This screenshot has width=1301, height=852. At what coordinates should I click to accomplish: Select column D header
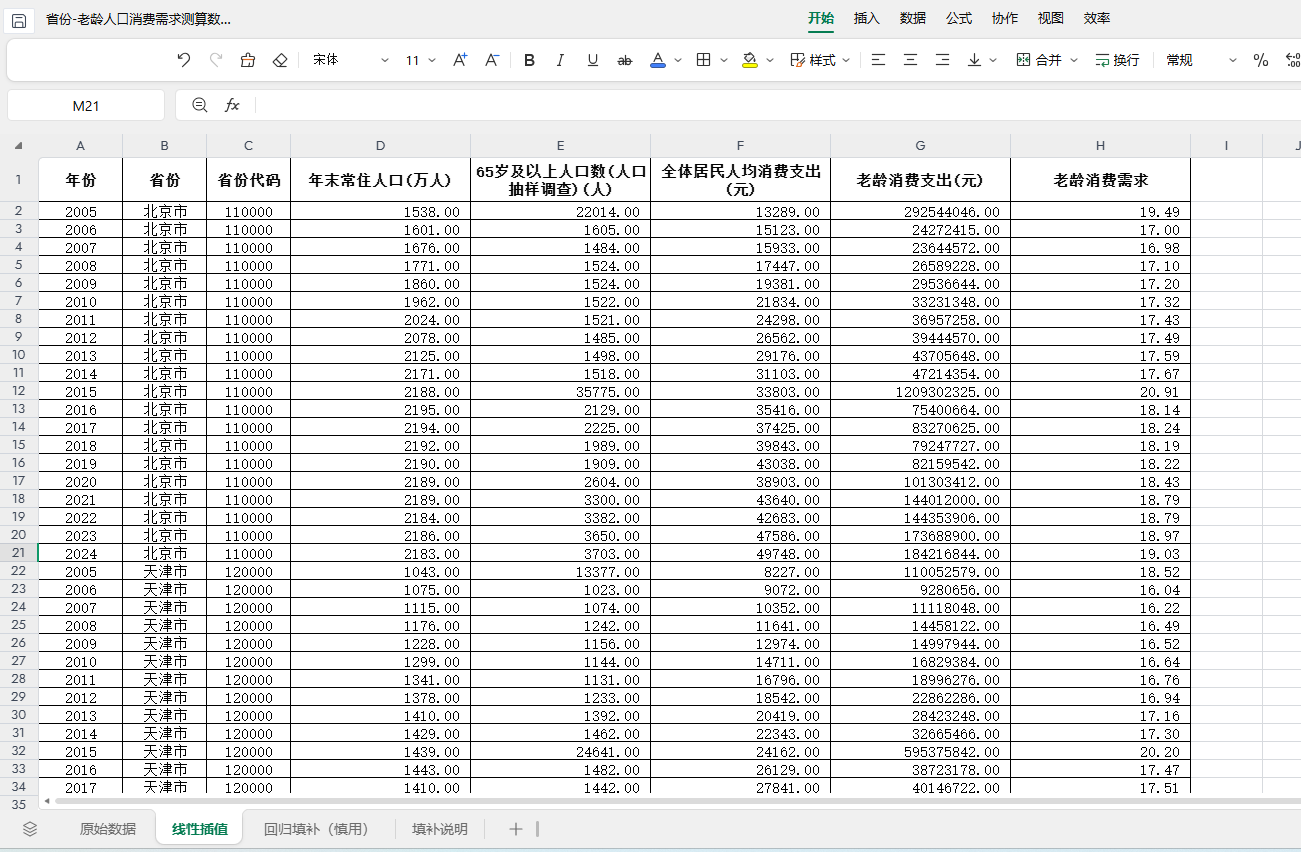(x=380, y=146)
